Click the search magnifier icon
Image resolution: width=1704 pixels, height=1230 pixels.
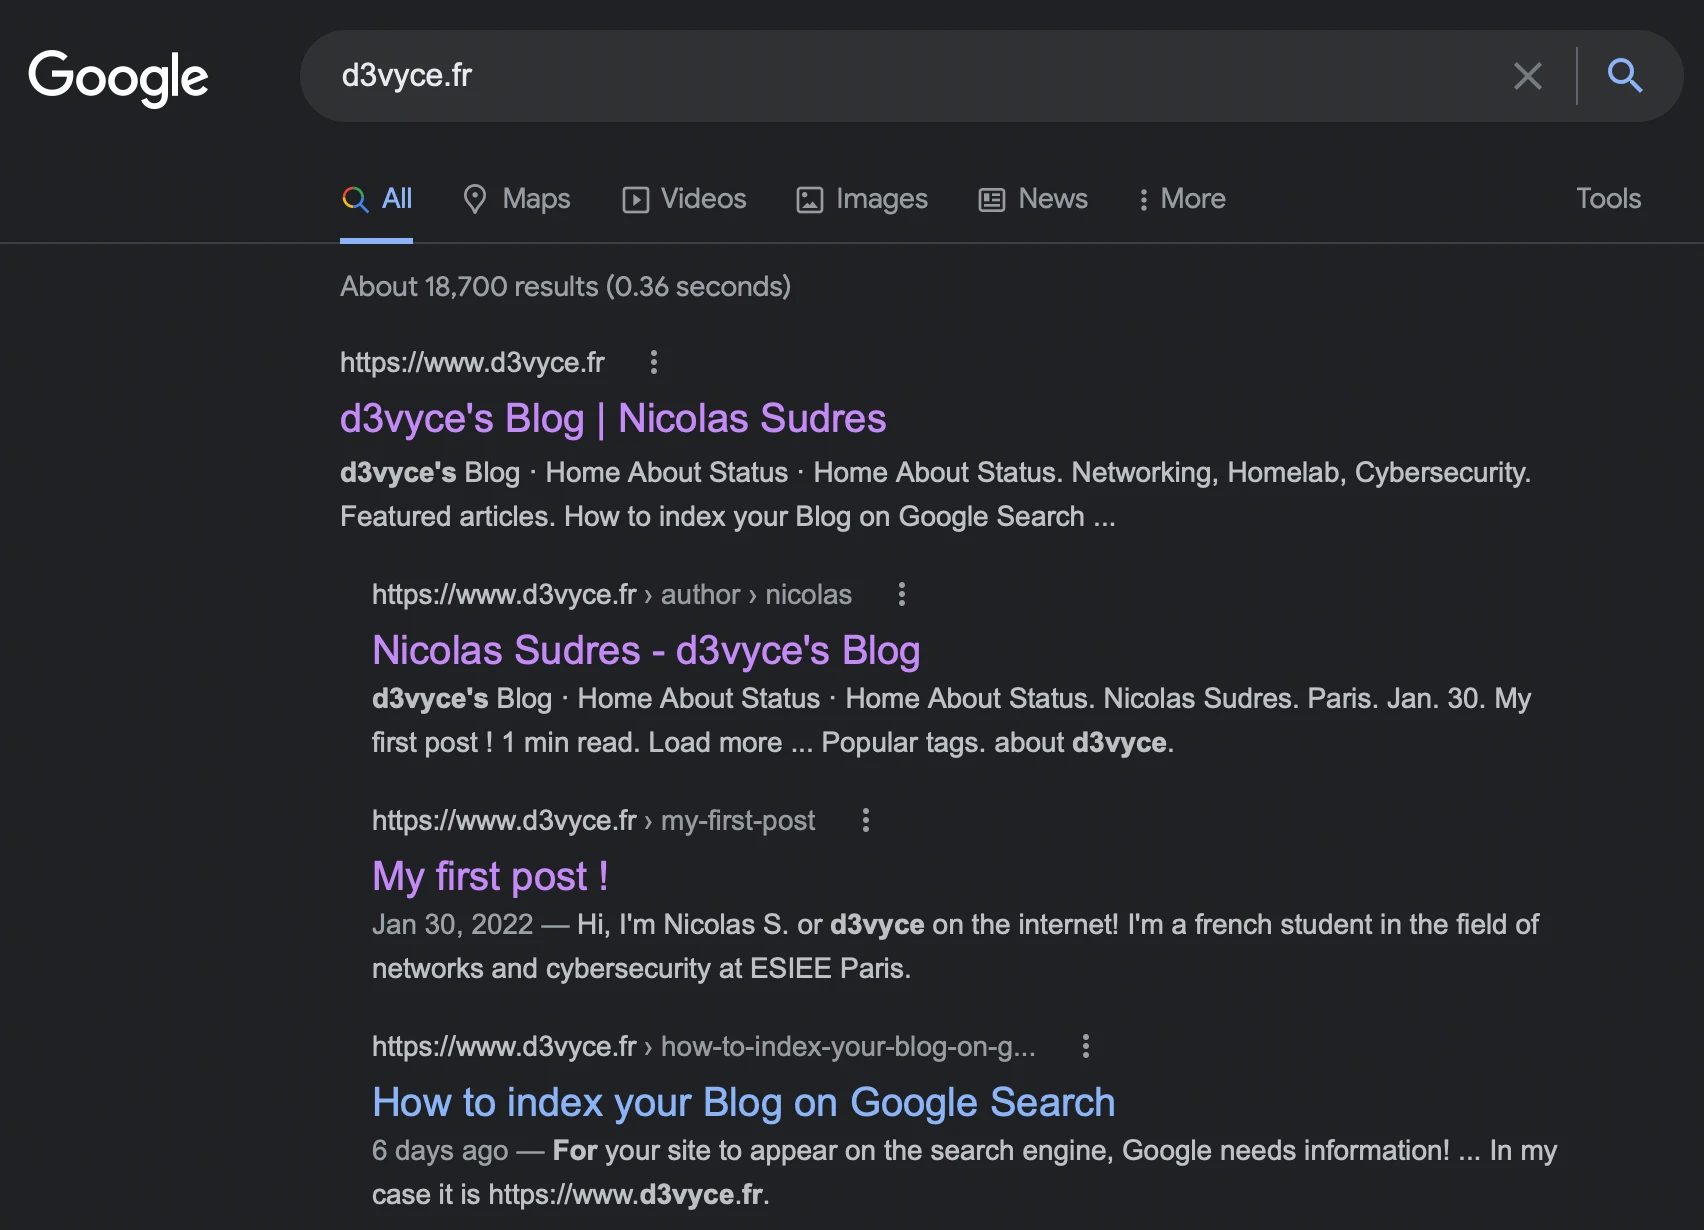click(x=1624, y=76)
